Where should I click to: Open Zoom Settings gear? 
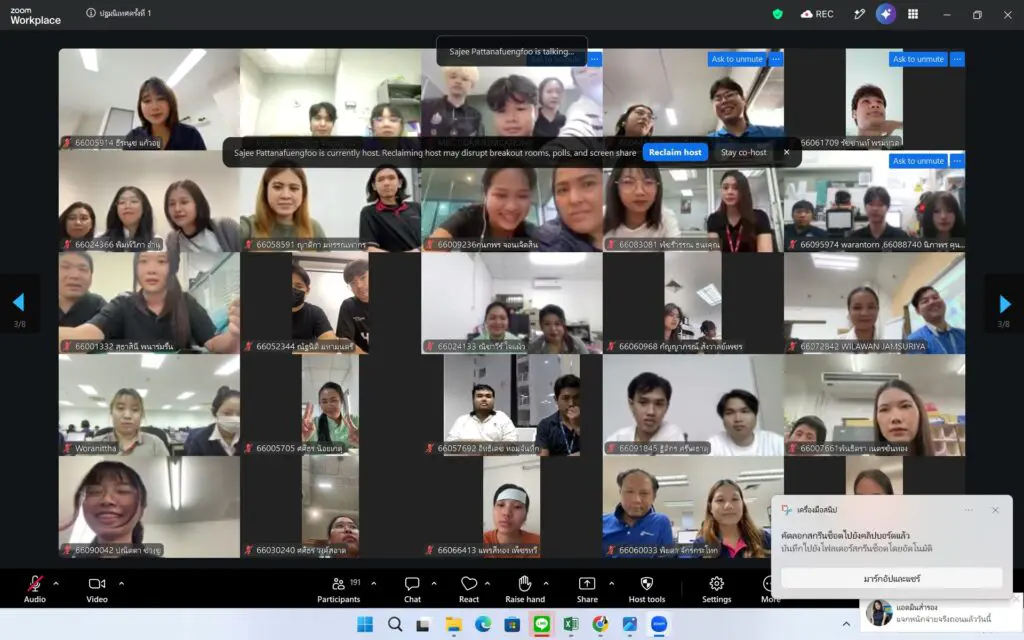pos(716,588)
